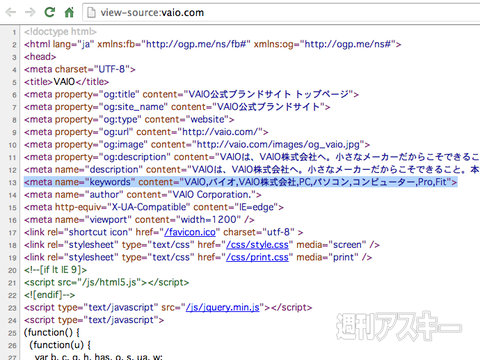Click the <!--[if lt IE 9]> comment line
The width and height of the screenshot is (480, 360).
click(x=55, y=270)
